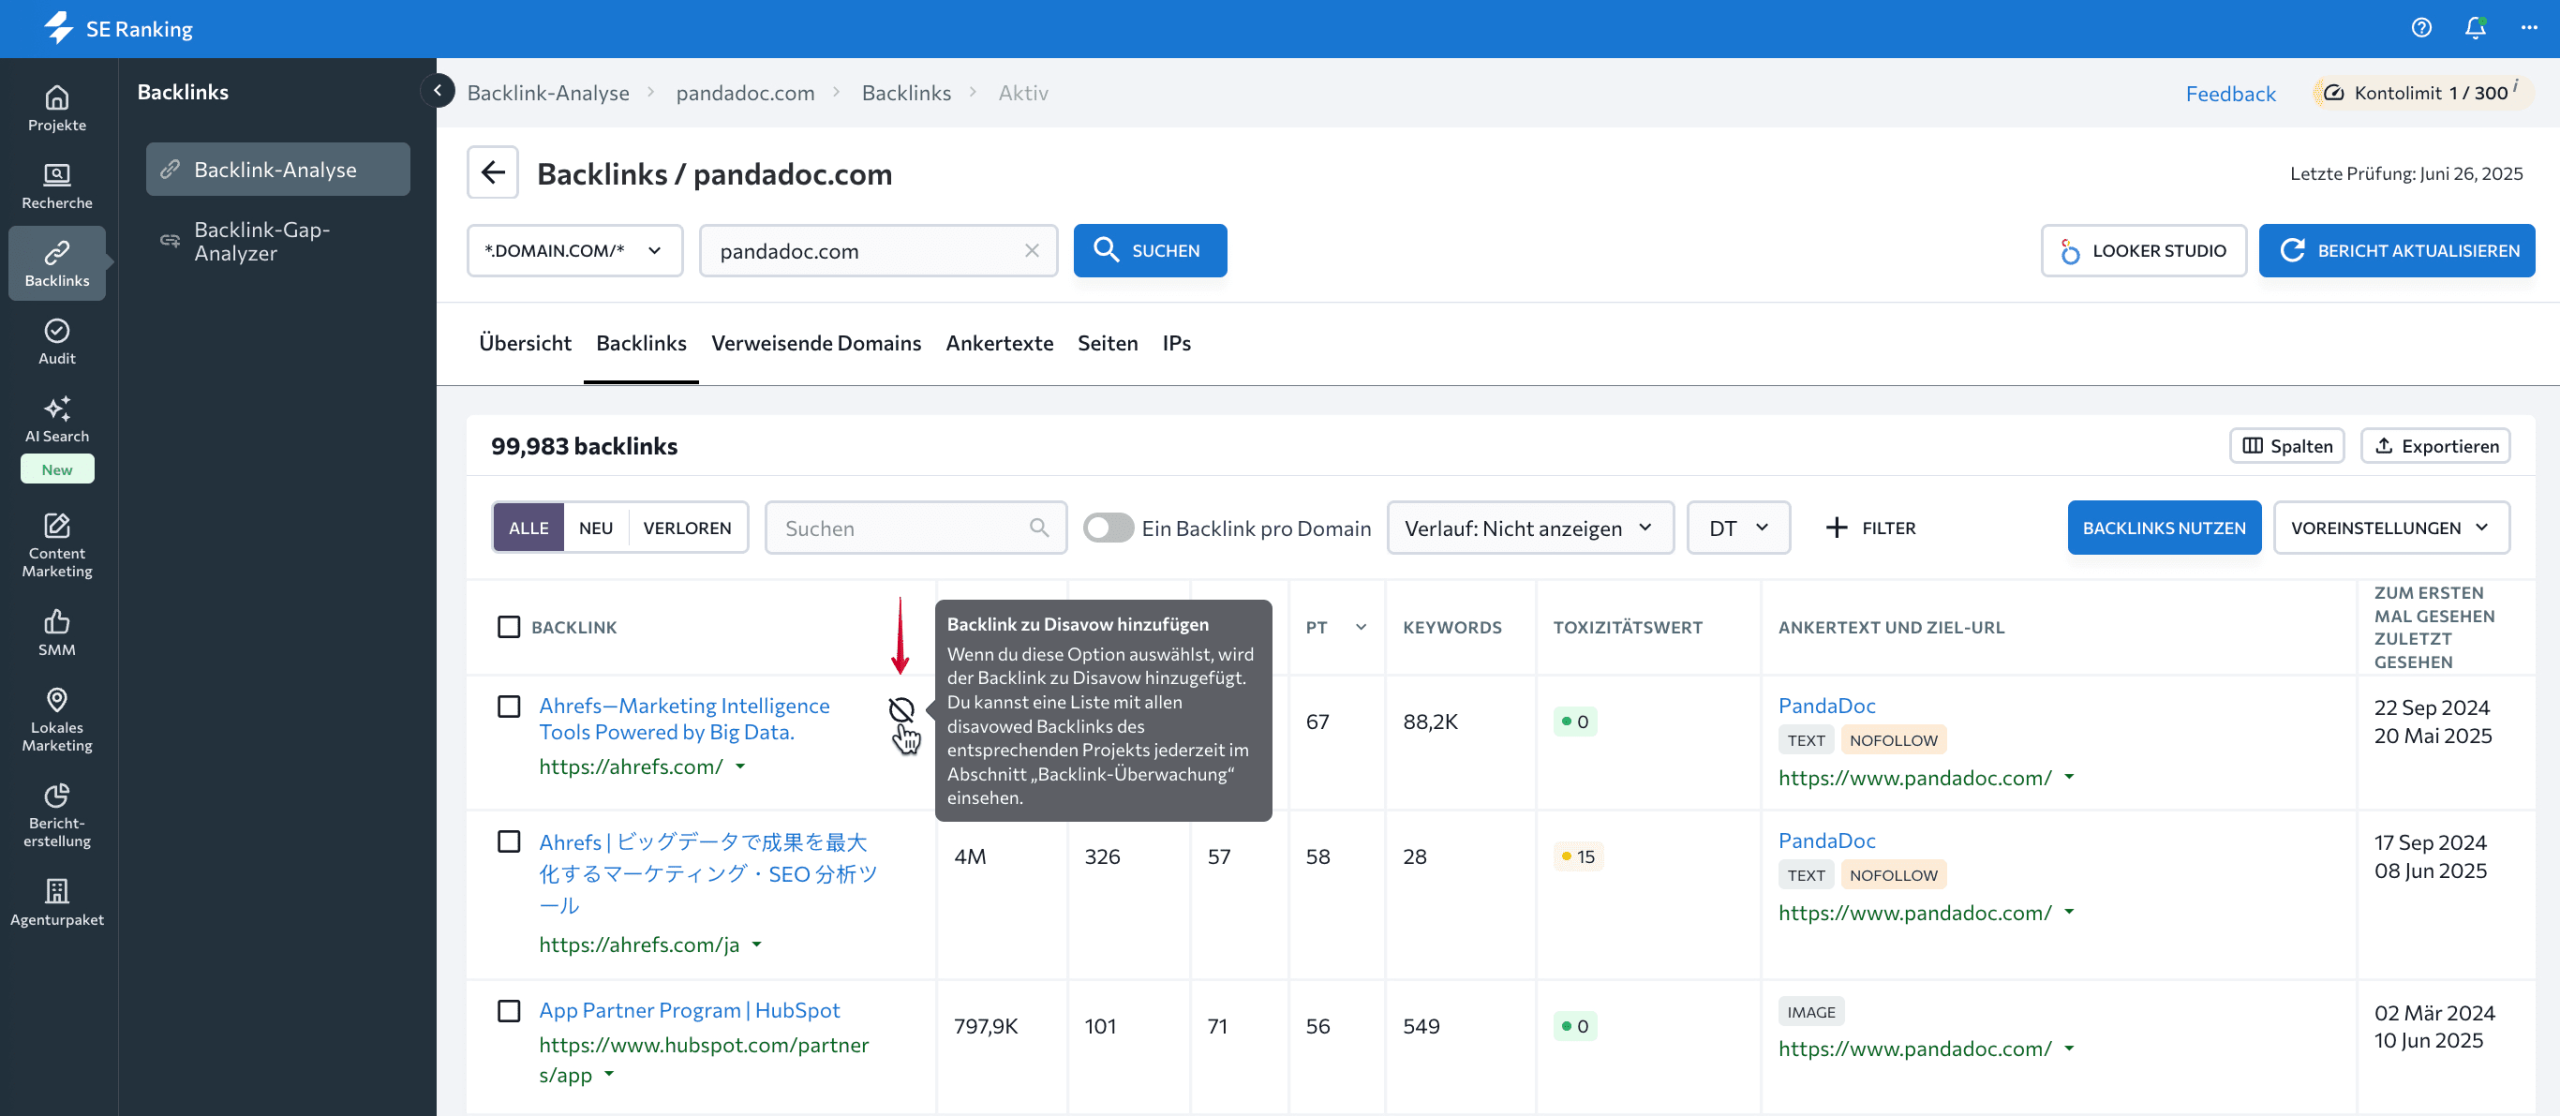
Task: Click the magnifier in table search
Action: [x=1039, y=528]
